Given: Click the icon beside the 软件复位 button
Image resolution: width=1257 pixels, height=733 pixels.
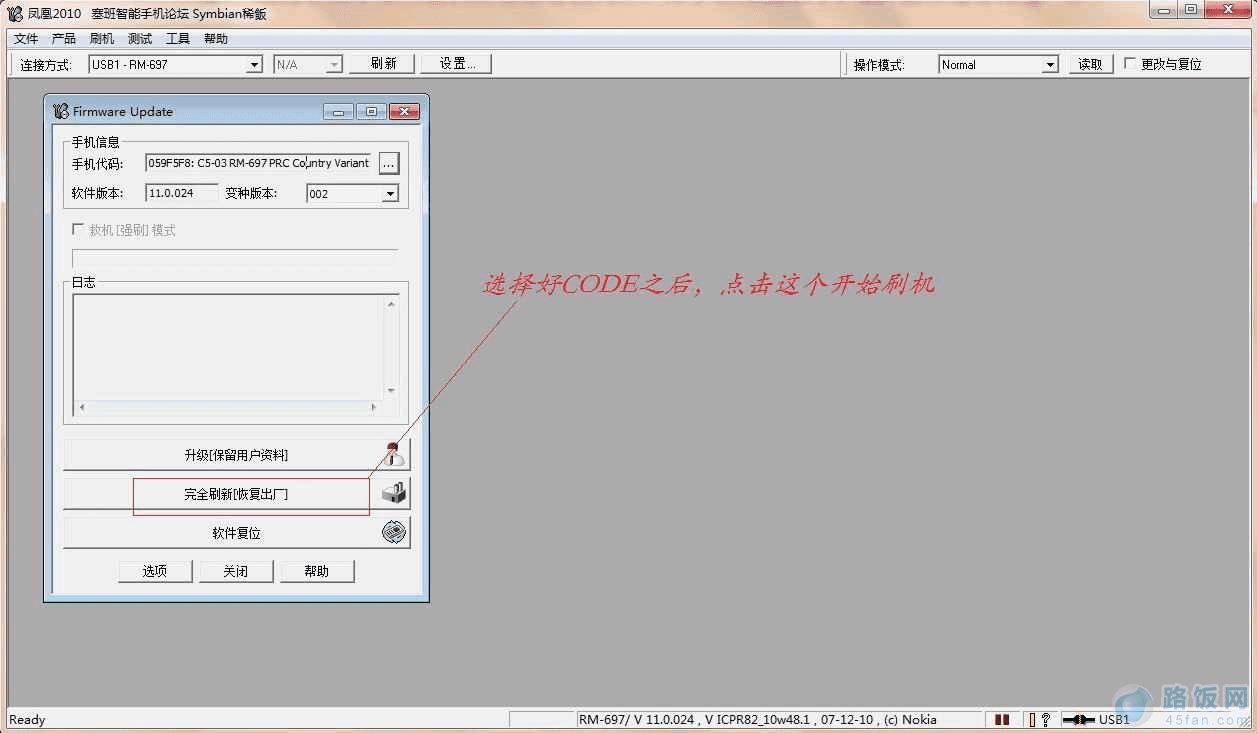Looking at the screenshot, I should tap(395, 532).
